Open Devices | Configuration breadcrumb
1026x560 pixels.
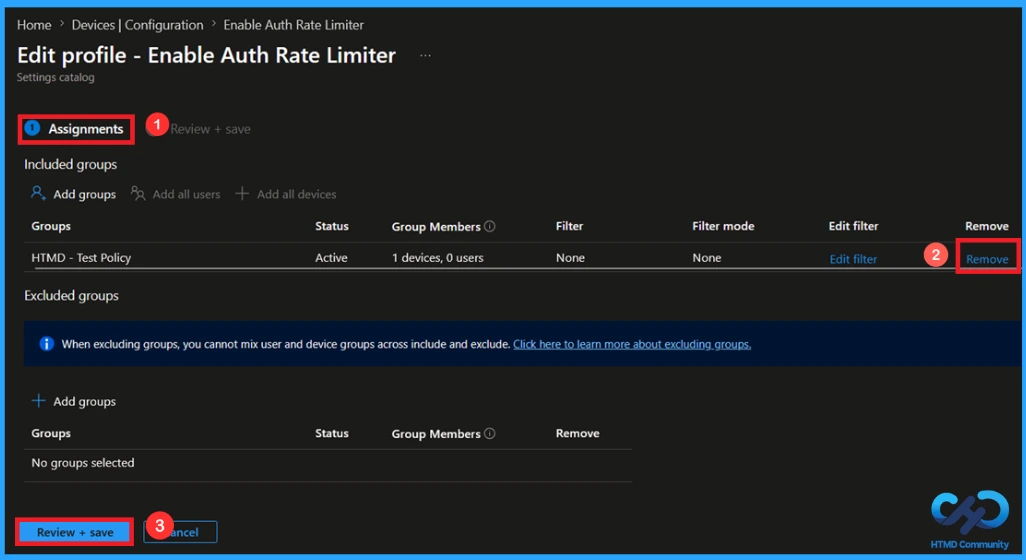tap(137, 25)
